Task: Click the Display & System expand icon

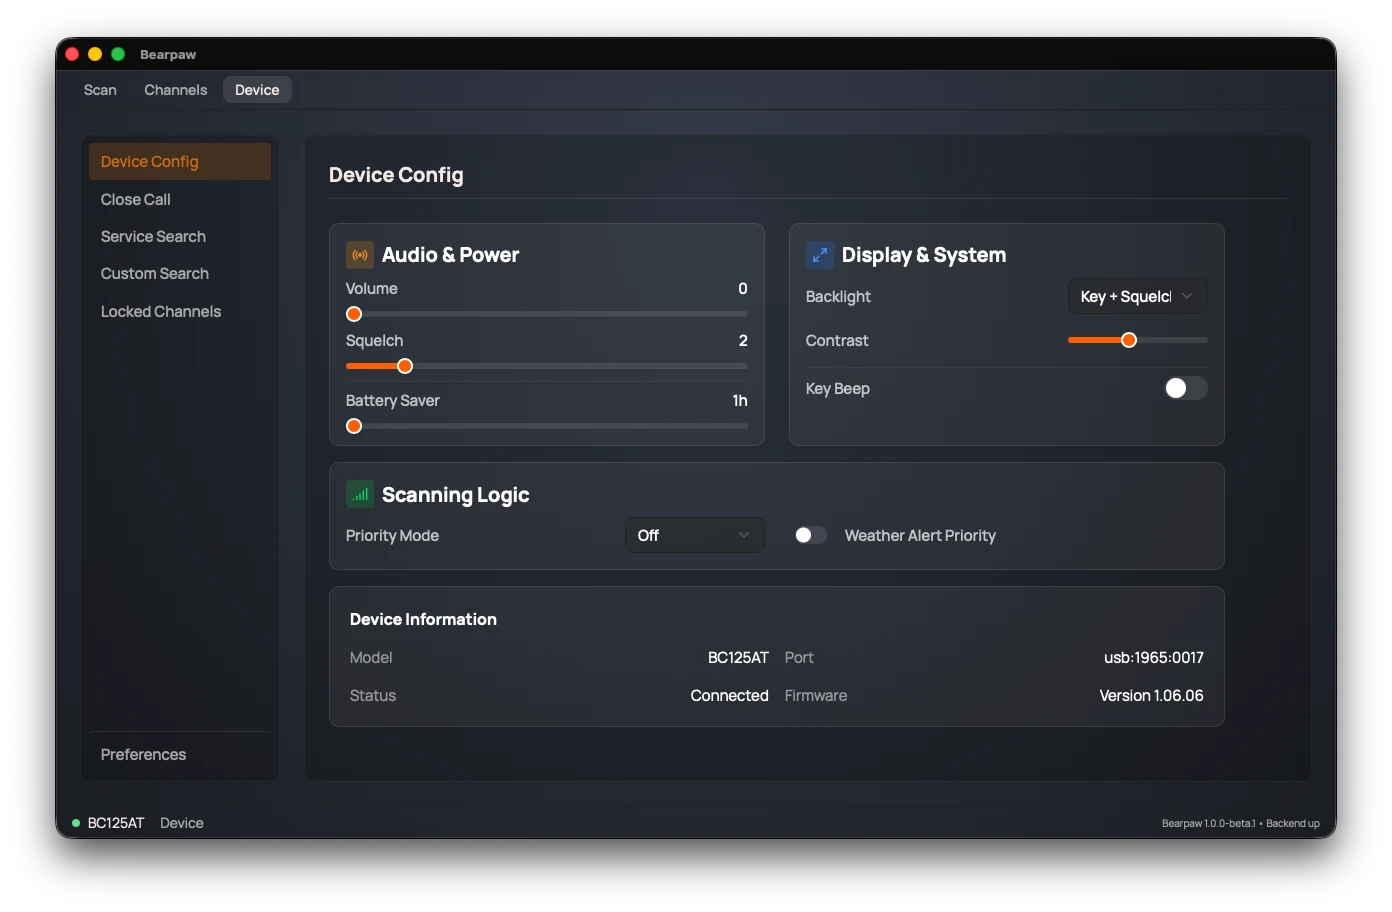Action: (x=820, y=255)
